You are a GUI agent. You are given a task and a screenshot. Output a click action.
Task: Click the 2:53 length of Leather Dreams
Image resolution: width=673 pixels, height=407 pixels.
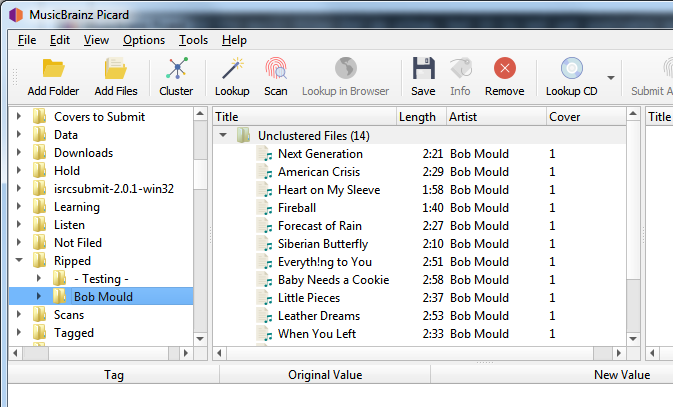click(x=433, y=316)
